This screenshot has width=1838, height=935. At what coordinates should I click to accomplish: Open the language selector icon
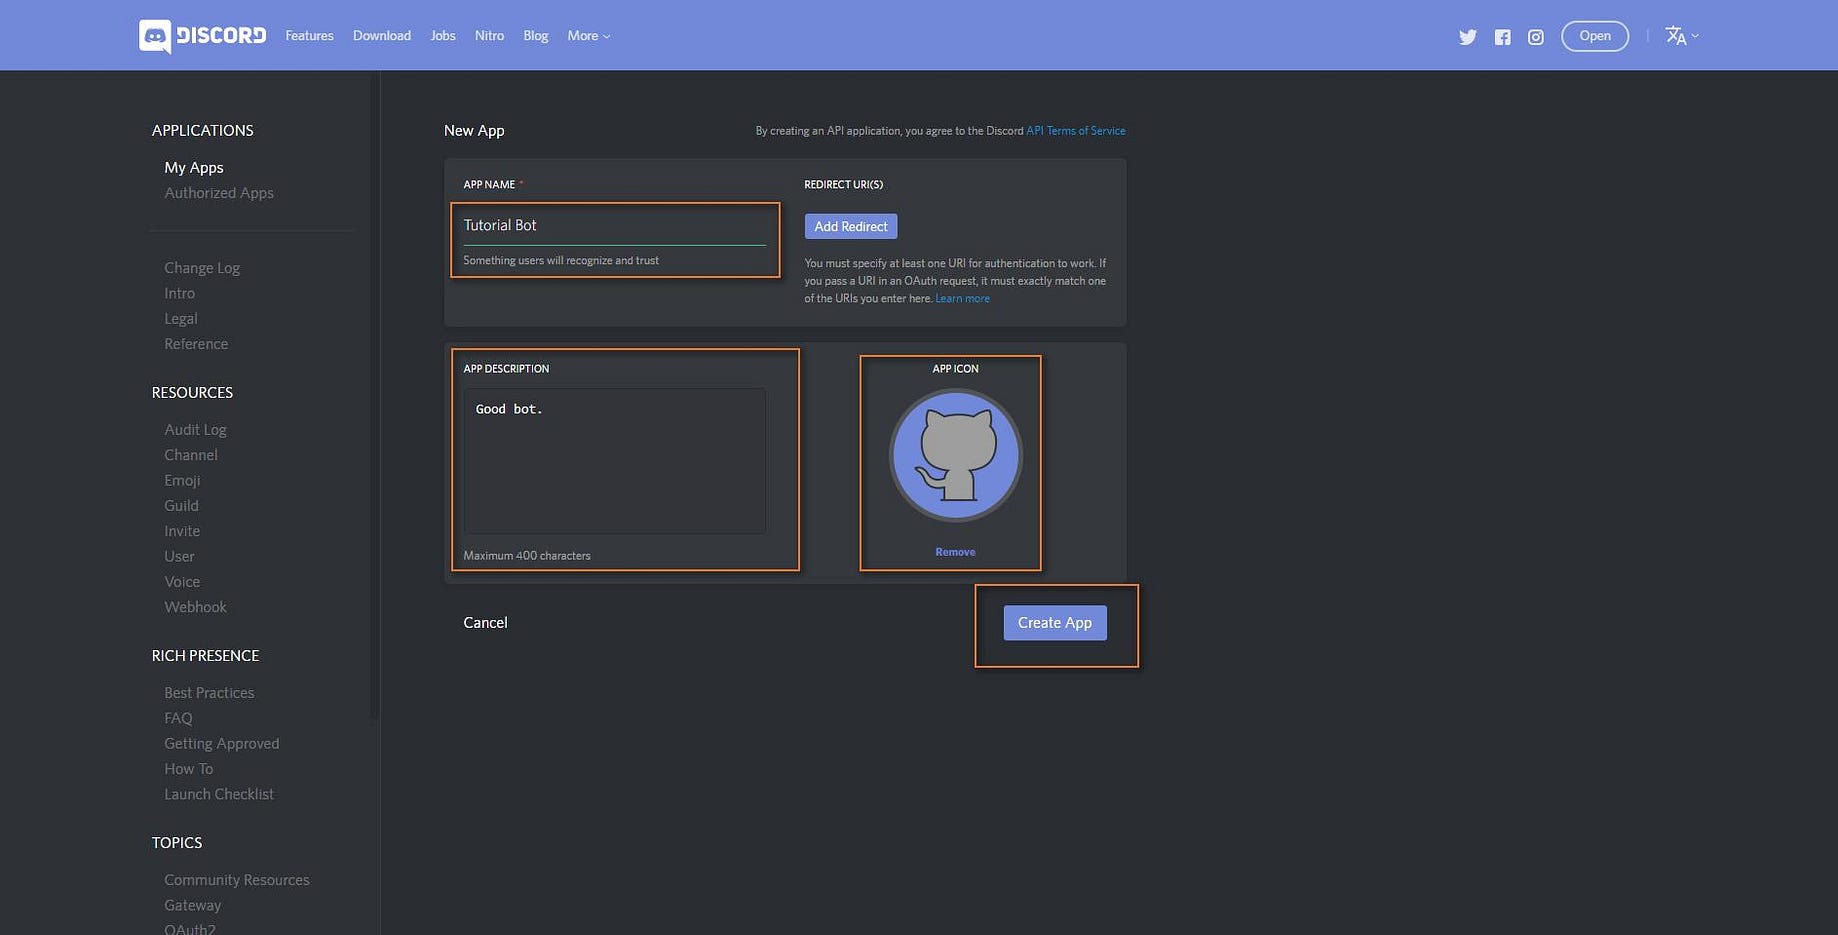click(1681, 36)
